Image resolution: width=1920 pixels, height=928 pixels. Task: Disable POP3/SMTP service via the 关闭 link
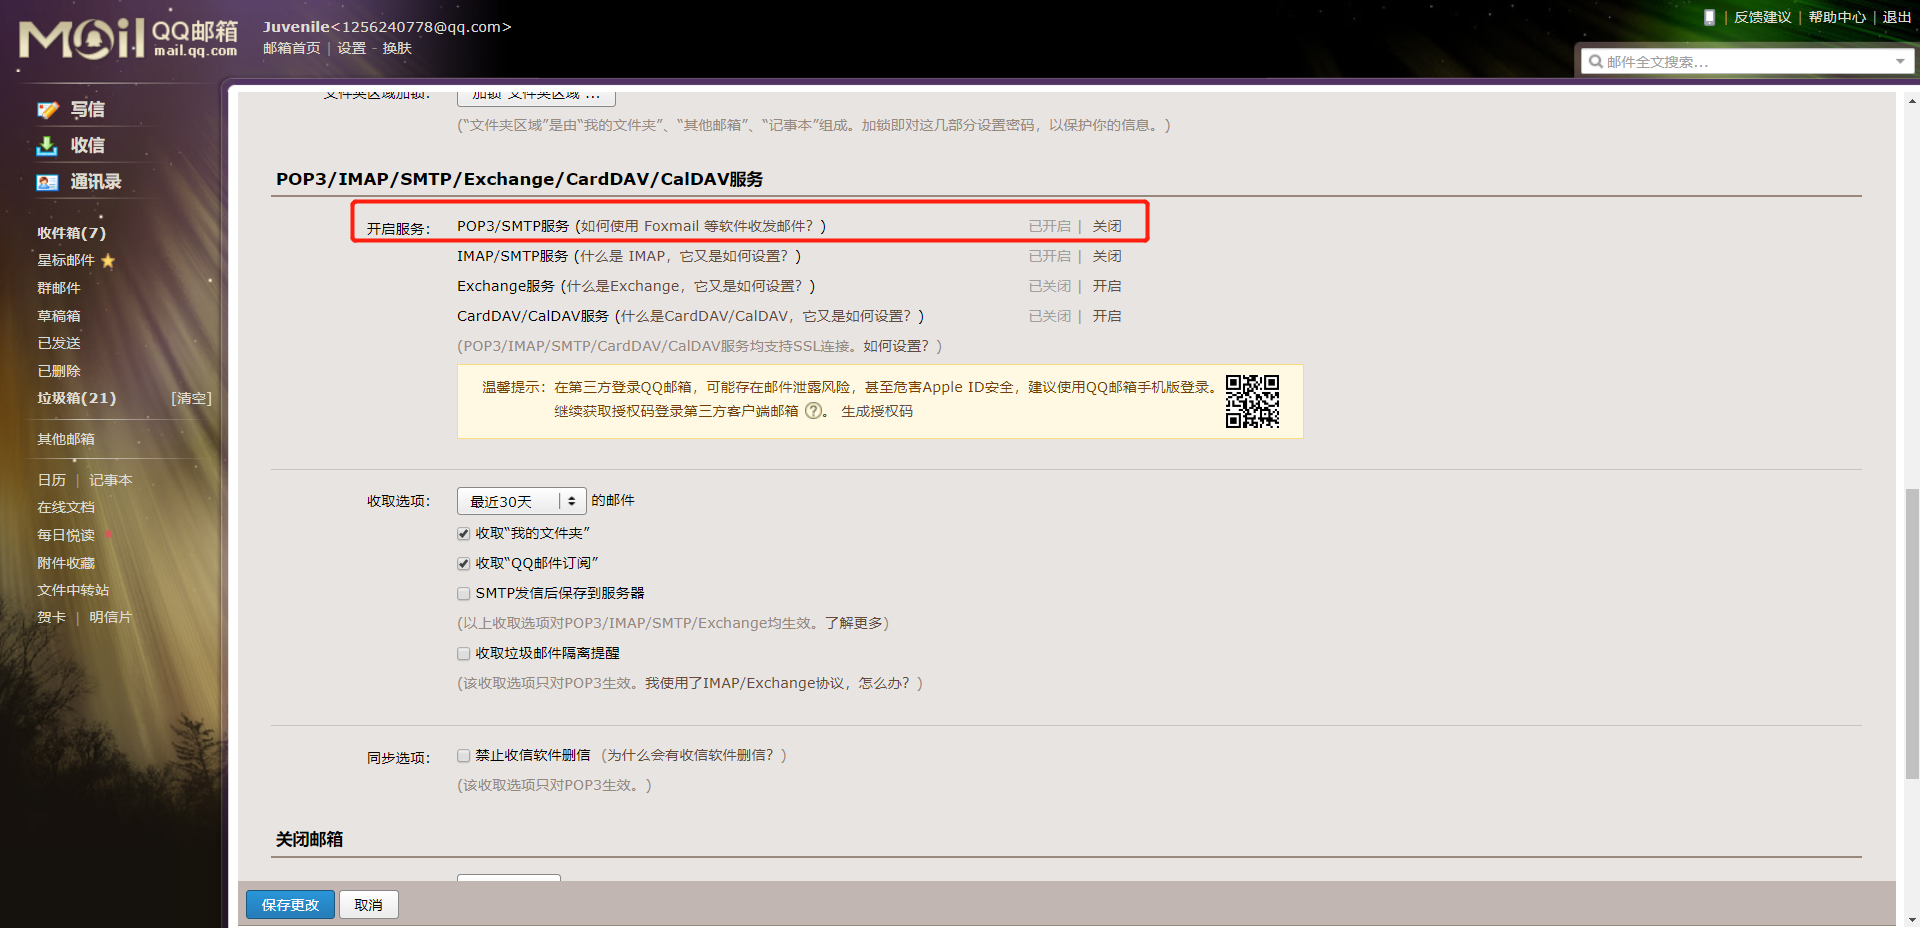1108,226
